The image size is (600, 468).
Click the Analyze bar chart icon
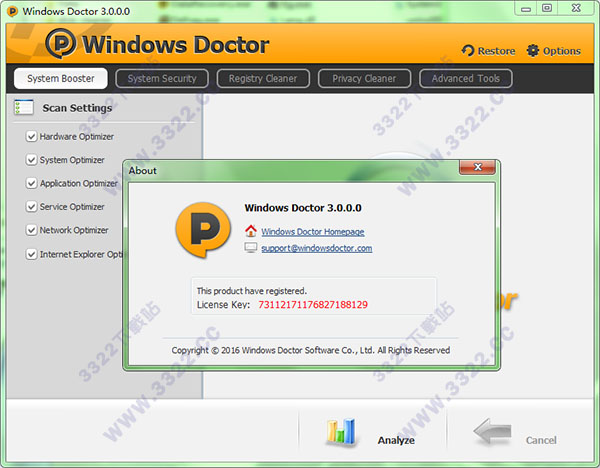341,432
